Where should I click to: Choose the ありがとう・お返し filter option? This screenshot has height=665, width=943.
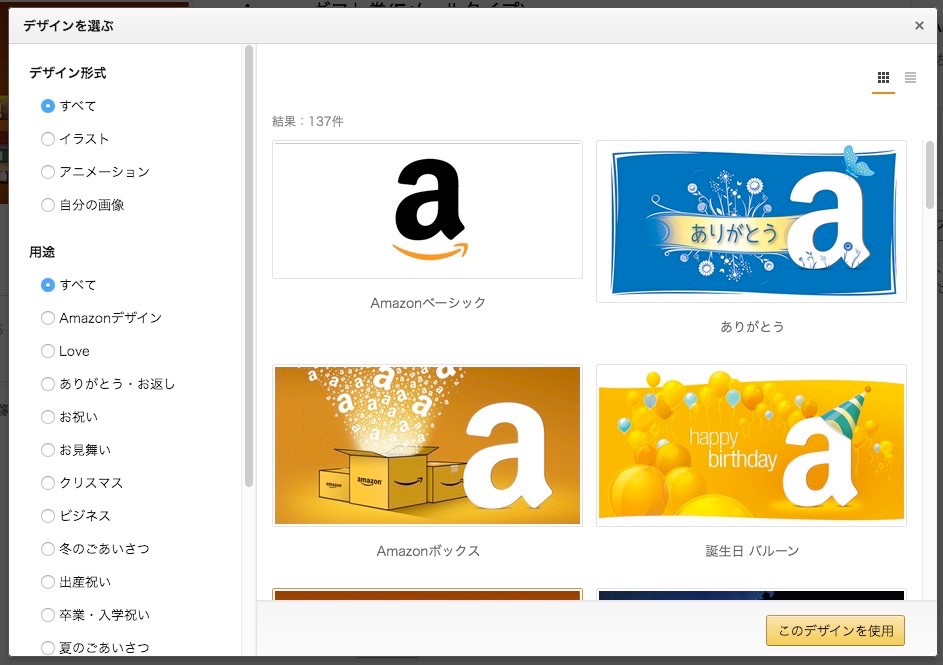pos(48,384)
